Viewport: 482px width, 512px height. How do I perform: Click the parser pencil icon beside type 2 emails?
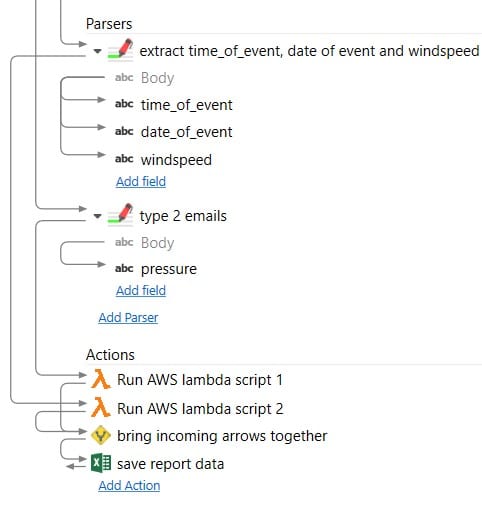[120, 215]
